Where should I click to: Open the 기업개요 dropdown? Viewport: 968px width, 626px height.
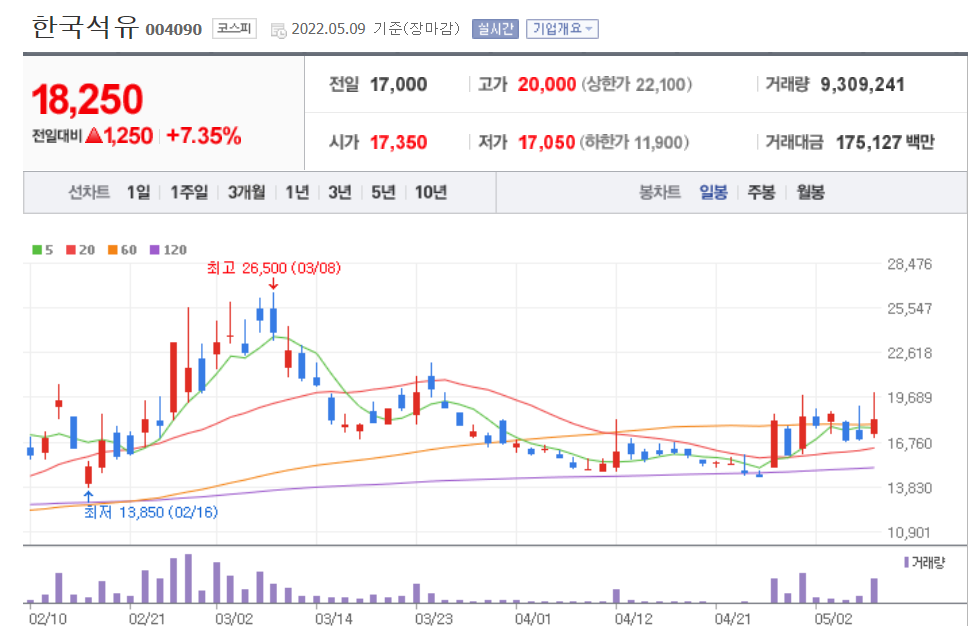[x=562, y=29]
